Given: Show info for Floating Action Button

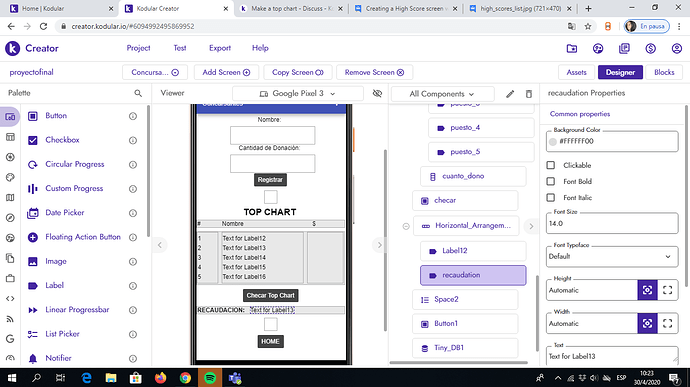Looking at the screenshot, I should pyautogui.click(x=133, y=237).
